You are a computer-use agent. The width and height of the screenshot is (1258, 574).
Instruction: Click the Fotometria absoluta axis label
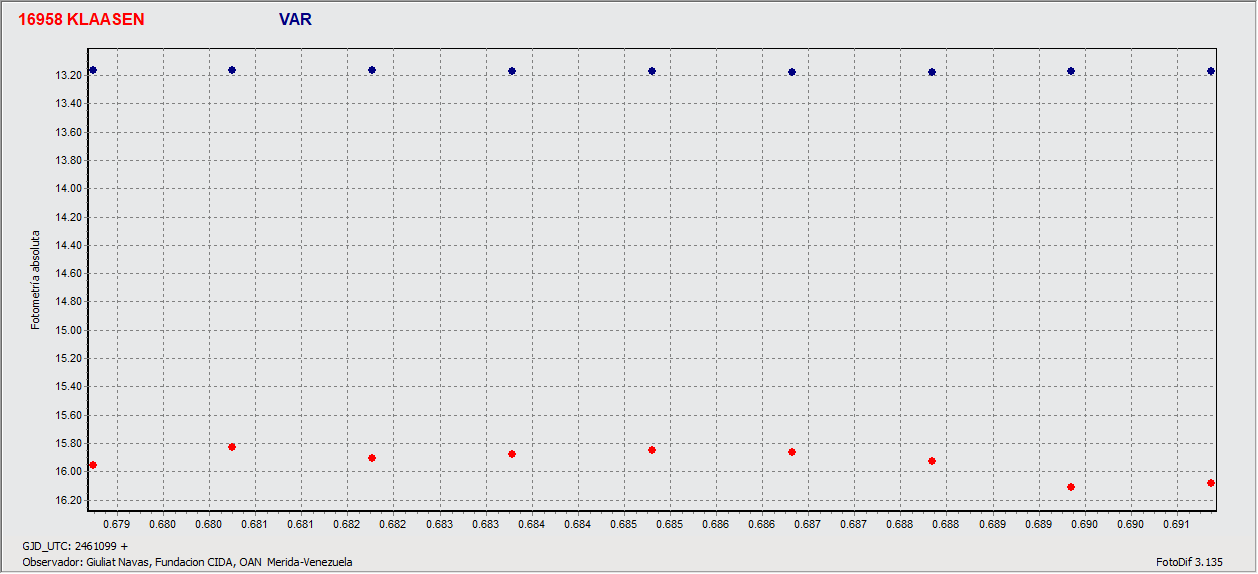(36, 280)
